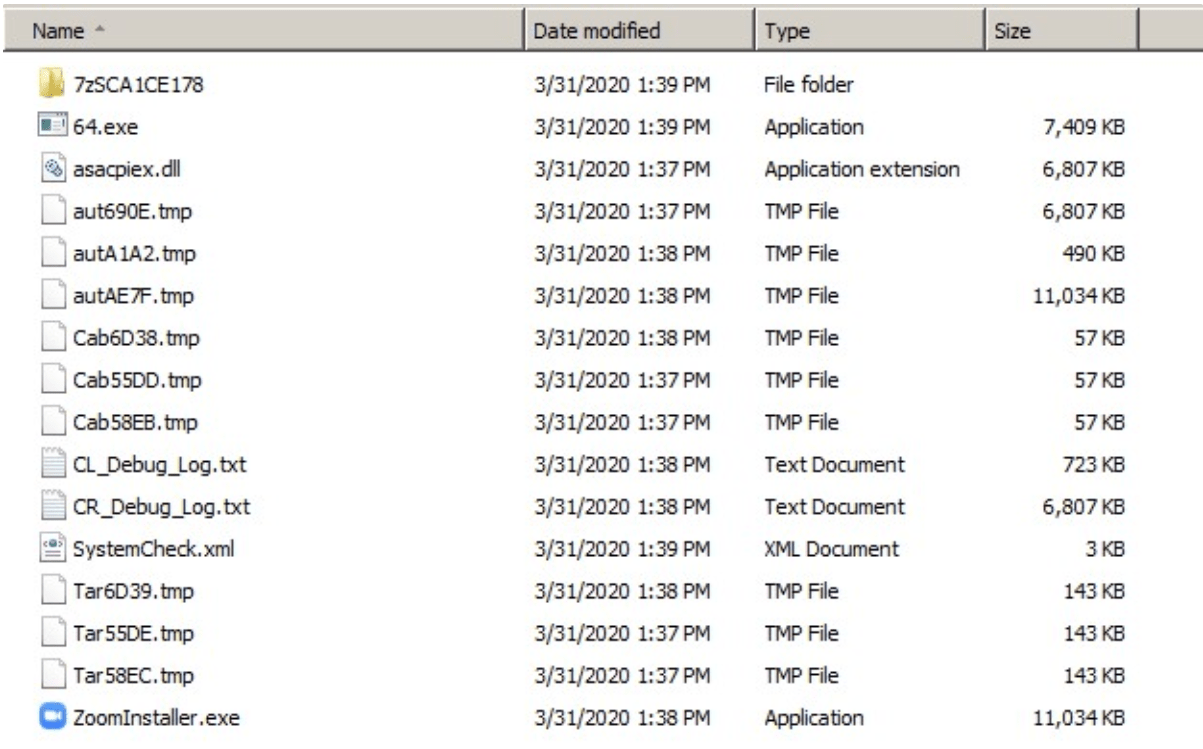
Task: Sort files by the Name column header
Action: 264,31
